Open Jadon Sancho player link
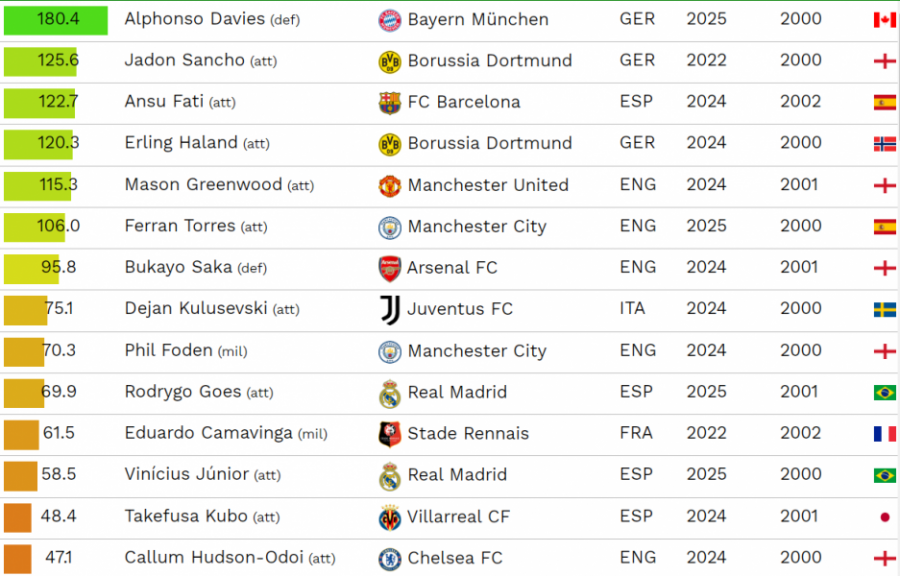Image resolution: width=900 pixels, height=576 pixels. (184, 60)
